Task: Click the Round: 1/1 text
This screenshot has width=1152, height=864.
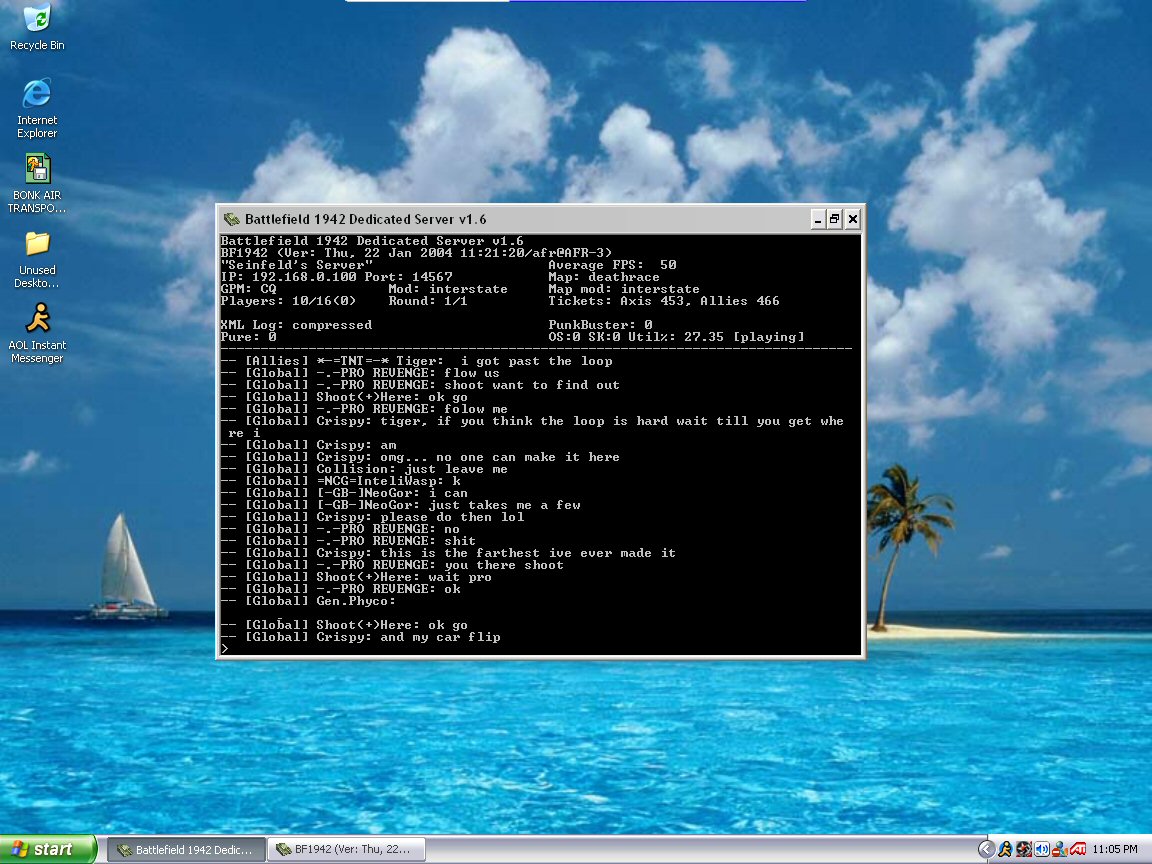Action: (x=428, y=301)
